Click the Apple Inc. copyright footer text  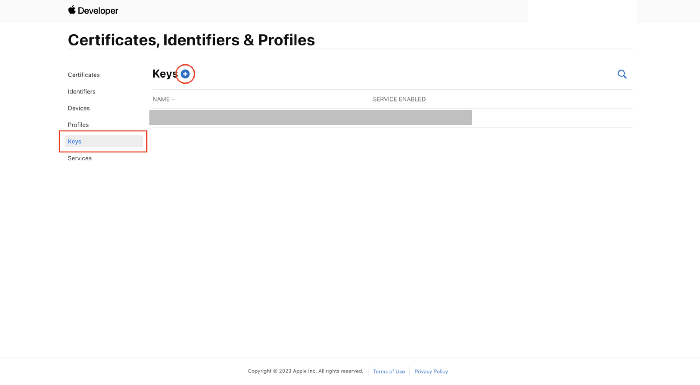(305, 371)
